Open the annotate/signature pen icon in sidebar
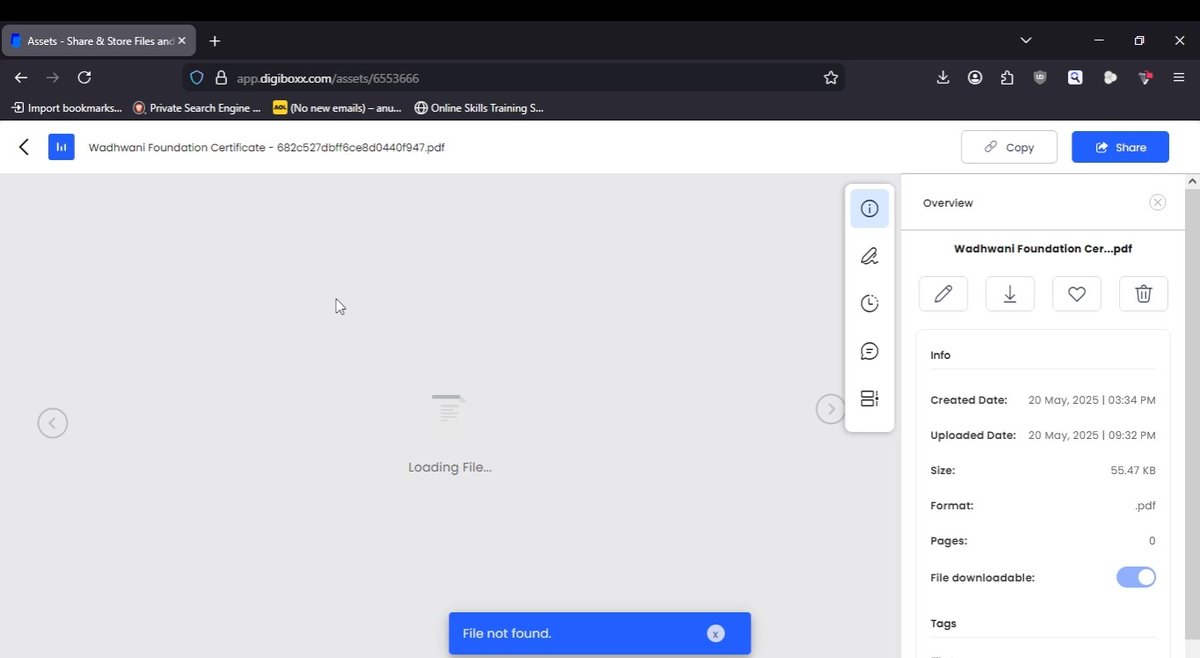1200x658 pixels. coord(869,256)
